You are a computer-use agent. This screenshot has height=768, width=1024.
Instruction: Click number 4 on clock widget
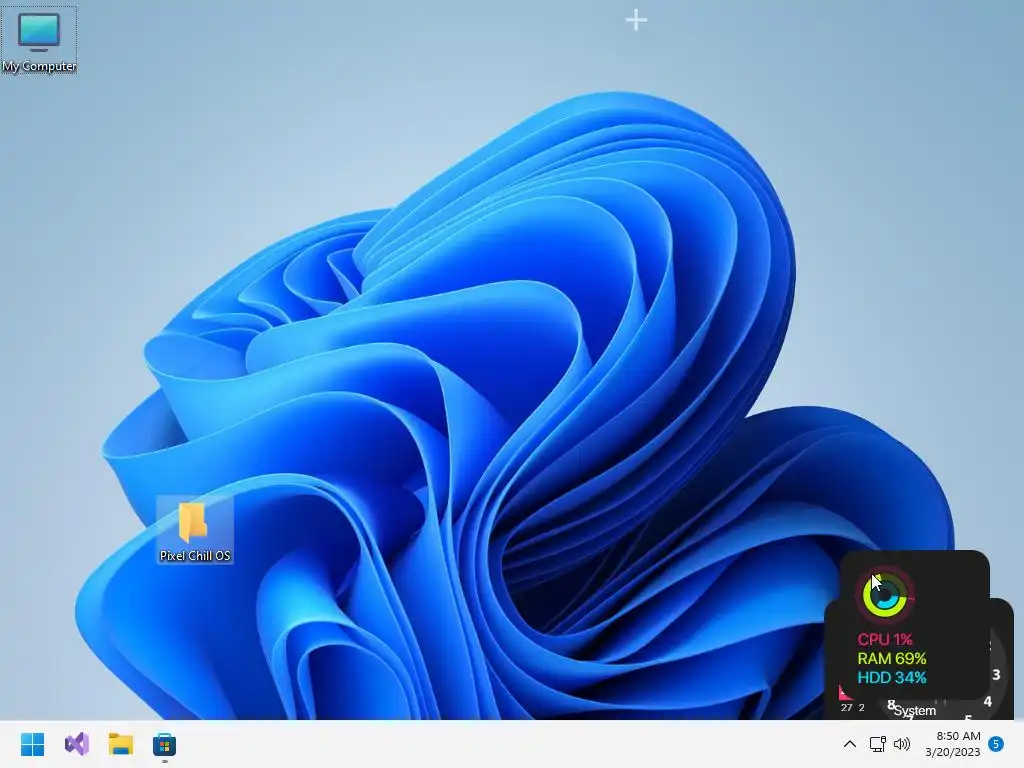coord(987,702)
